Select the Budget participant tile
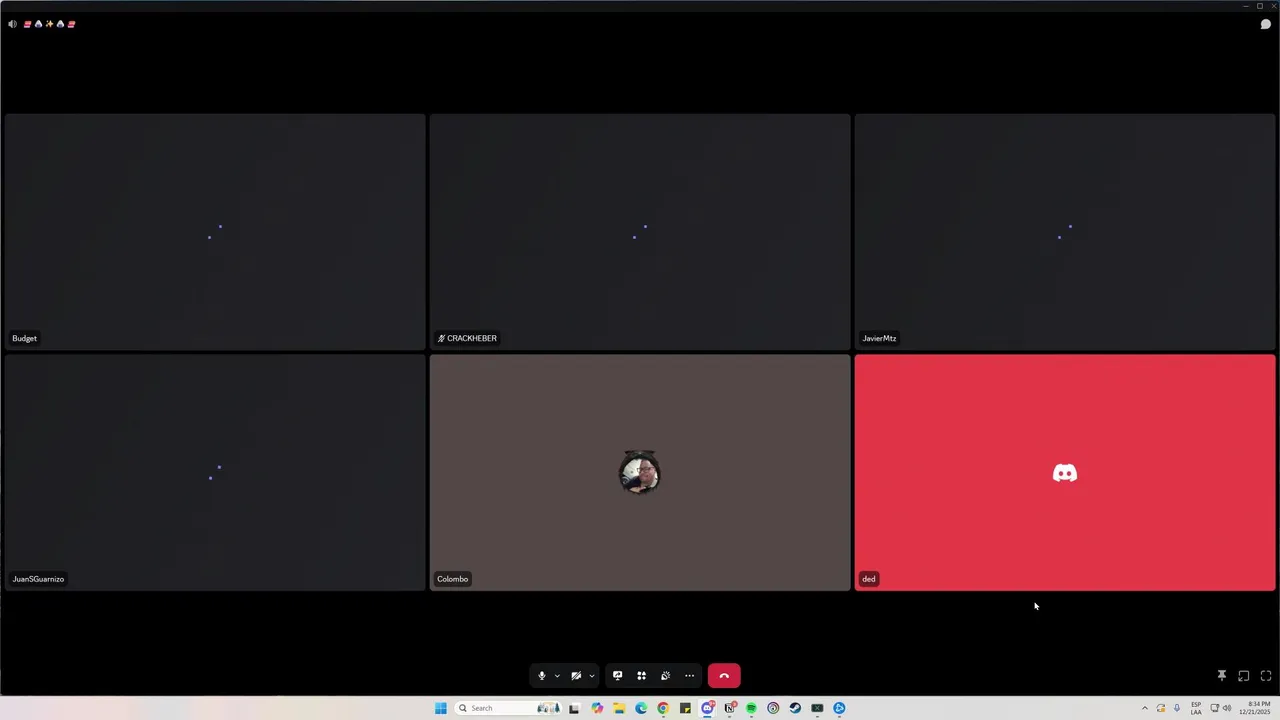This screenshot has width=1280, height=720. click(x=215, y=232)
